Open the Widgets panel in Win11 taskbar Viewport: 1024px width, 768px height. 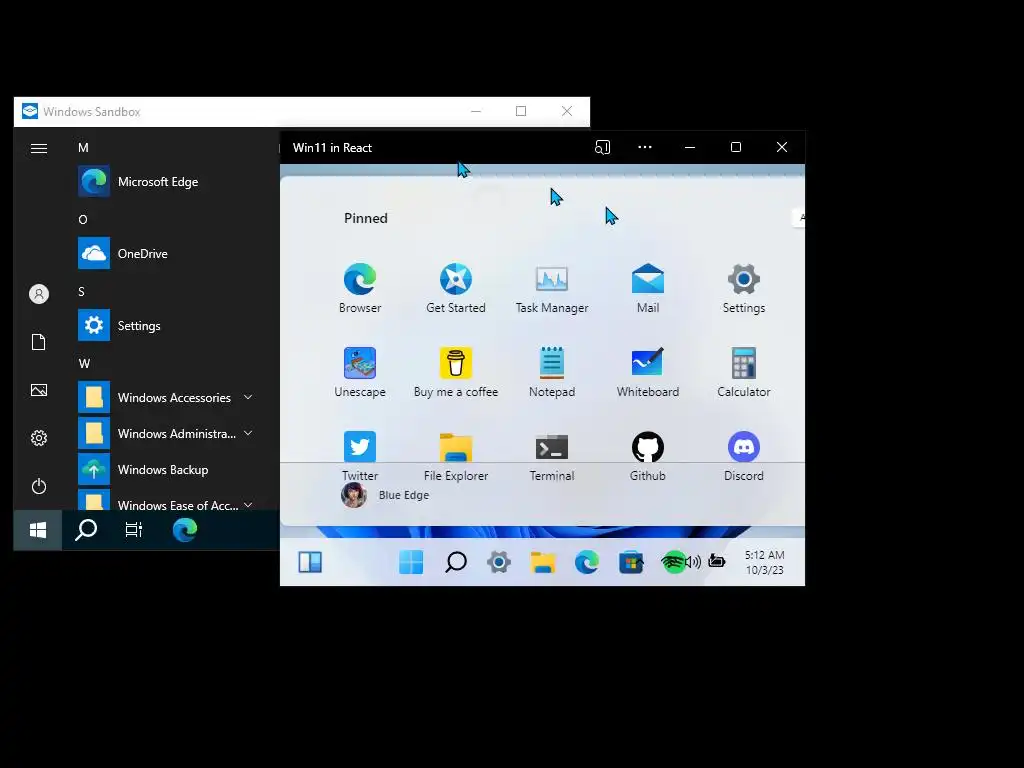coord(310,562)
